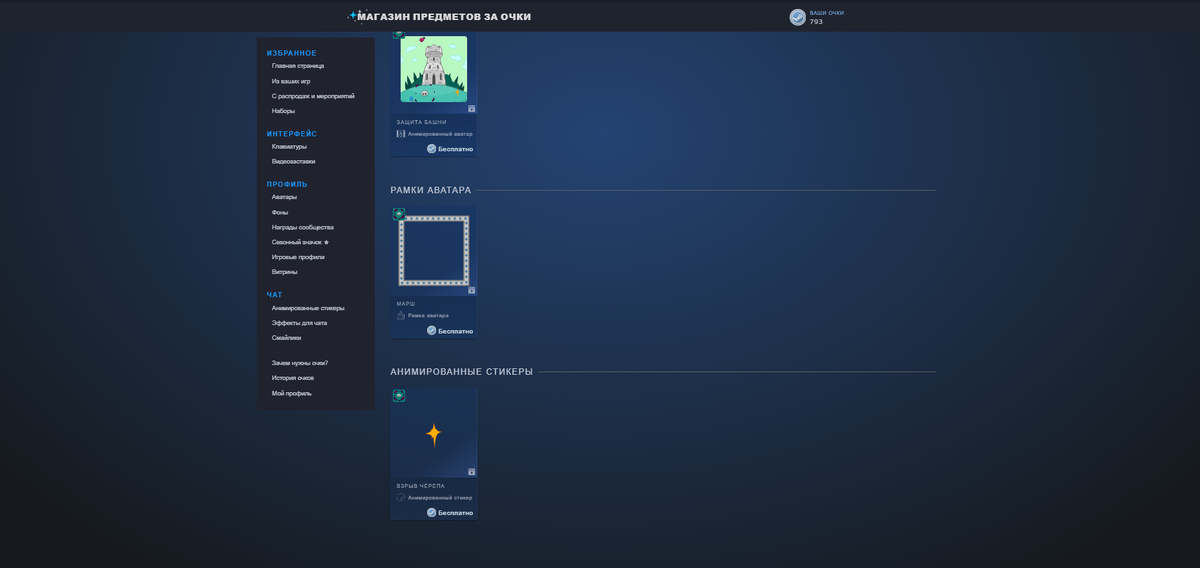Click the game badge icon on Защита башни card
This screenshot has width=1200, height=568.
tap(399, 33)
